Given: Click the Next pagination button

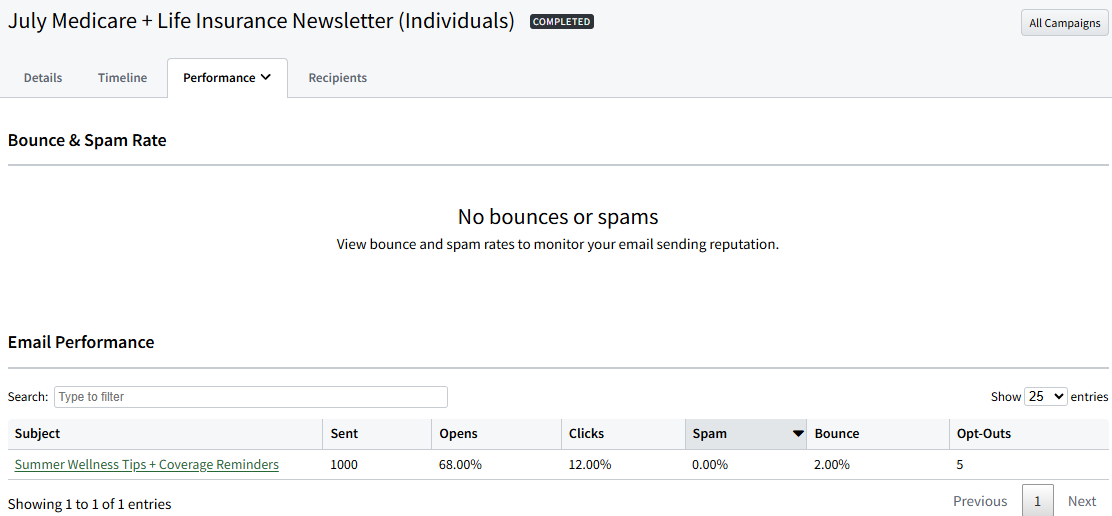Looking at the screenshot, I should tap(1082, 501).
